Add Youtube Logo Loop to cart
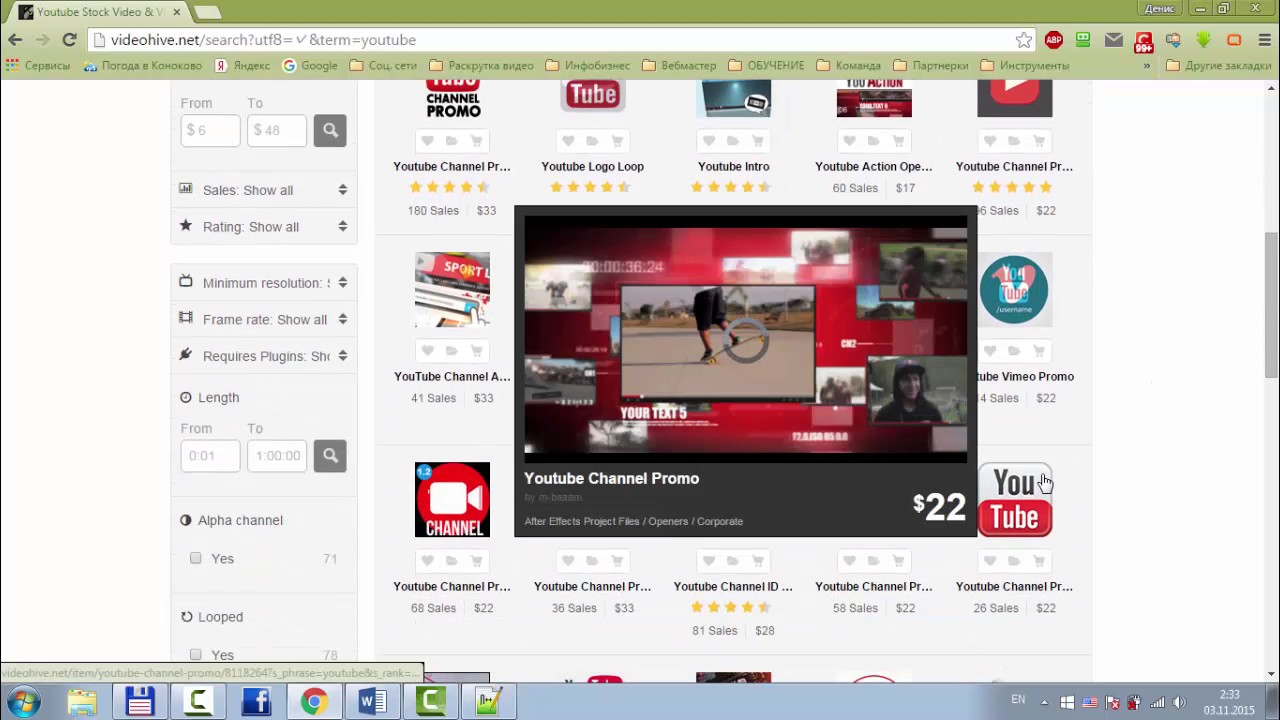Viewport: 1280px width, 720px height. [x=617, y=141]
